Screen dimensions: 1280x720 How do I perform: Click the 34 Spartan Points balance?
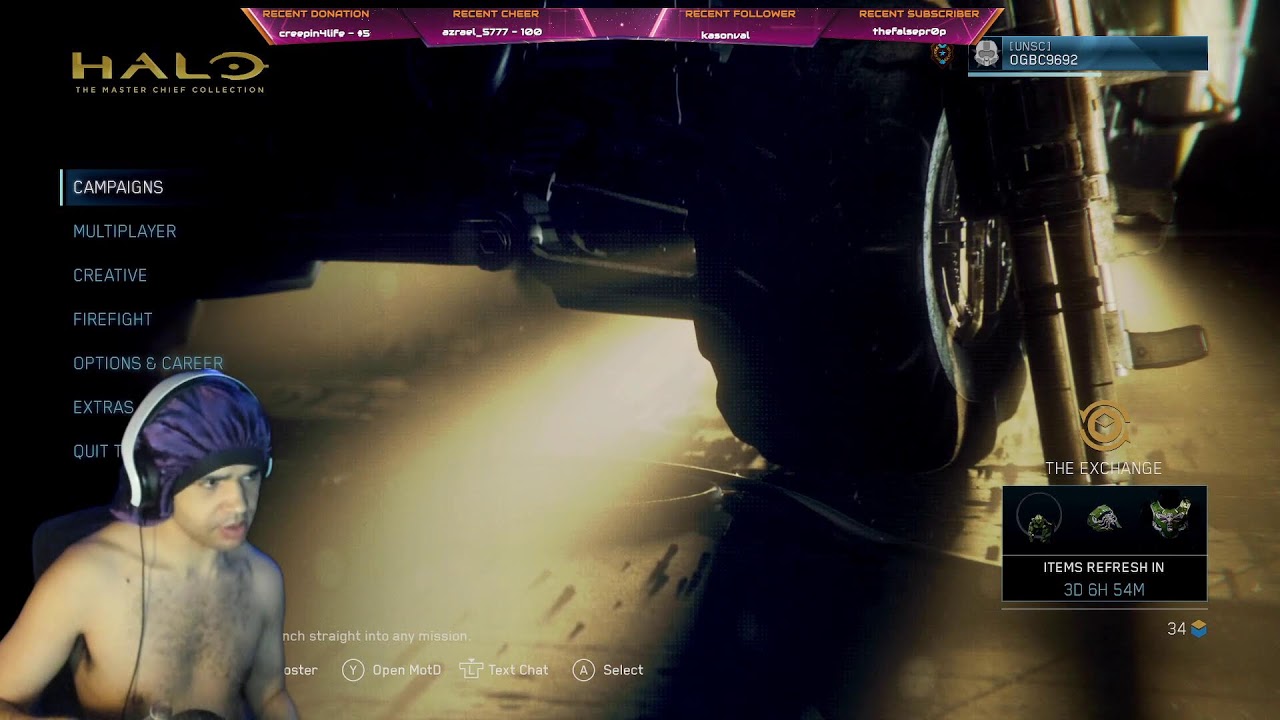(x=1176, y=629)
